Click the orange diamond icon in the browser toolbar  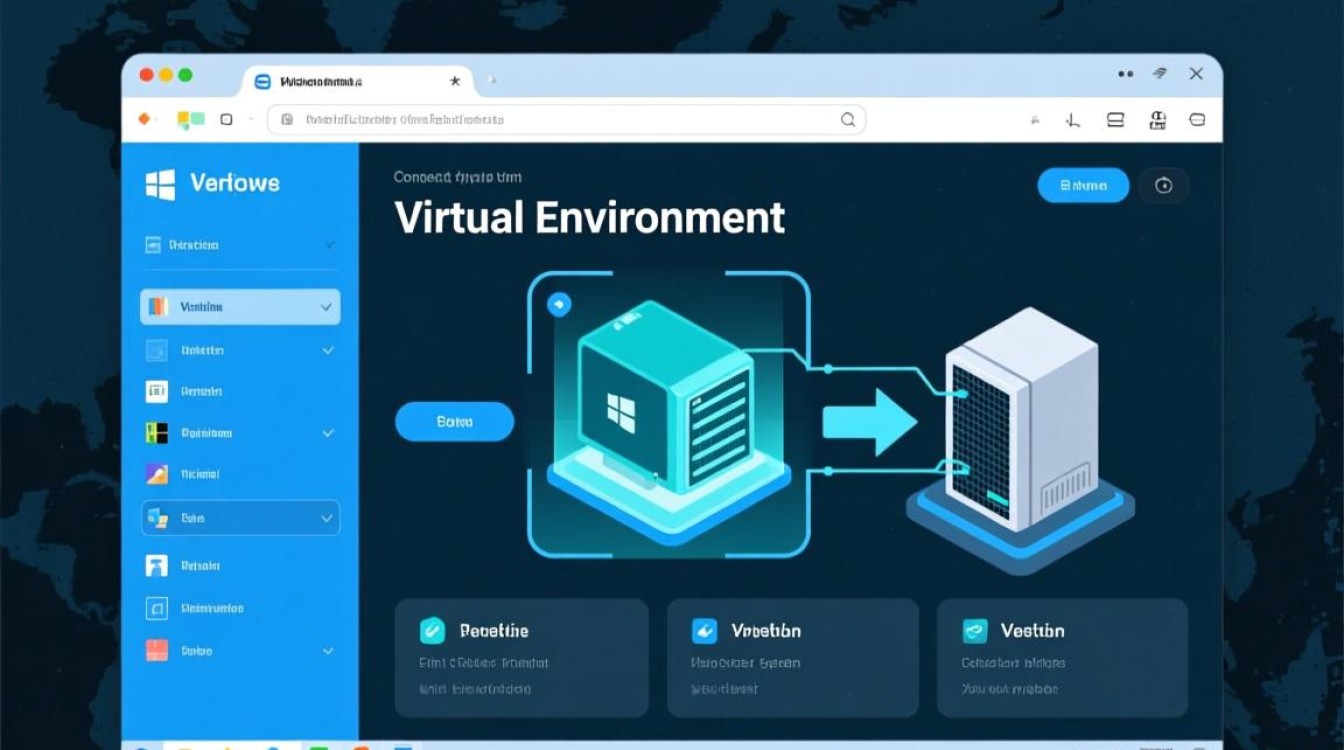tap(144, 119)
